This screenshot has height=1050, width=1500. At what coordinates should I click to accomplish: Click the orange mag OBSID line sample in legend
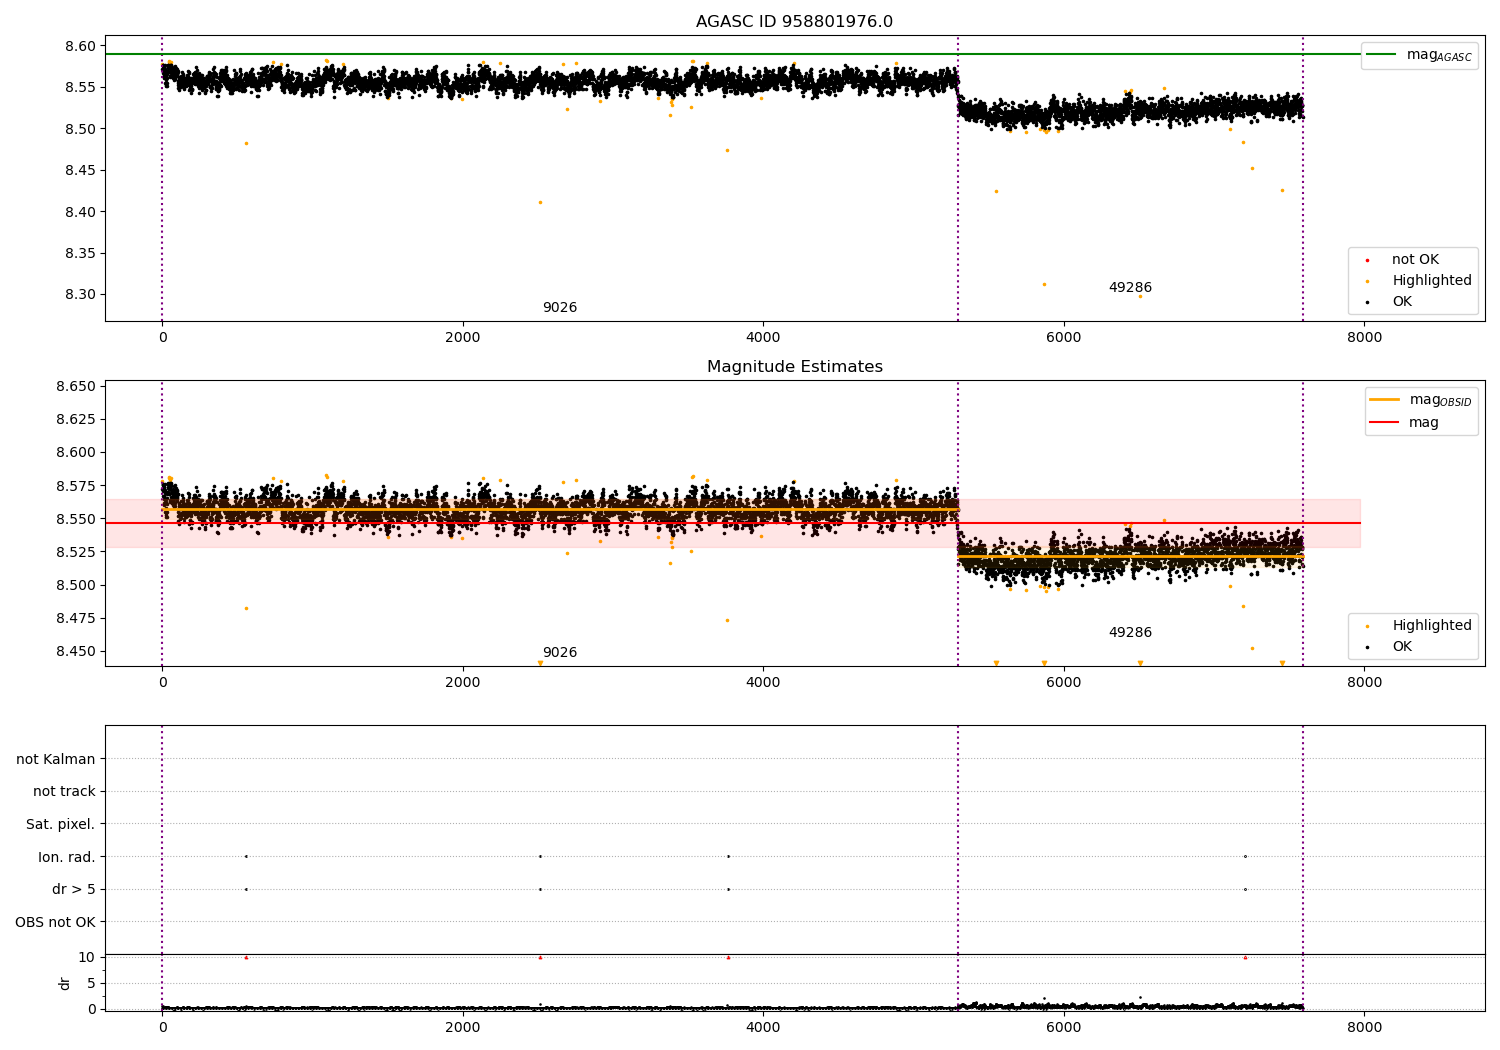1384,399
